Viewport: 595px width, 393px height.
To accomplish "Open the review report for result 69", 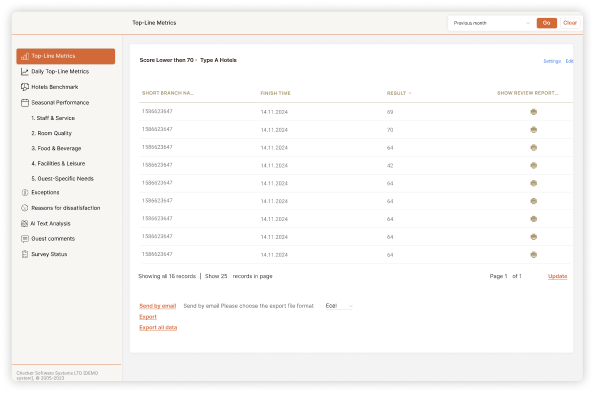I will click(534, 112).
